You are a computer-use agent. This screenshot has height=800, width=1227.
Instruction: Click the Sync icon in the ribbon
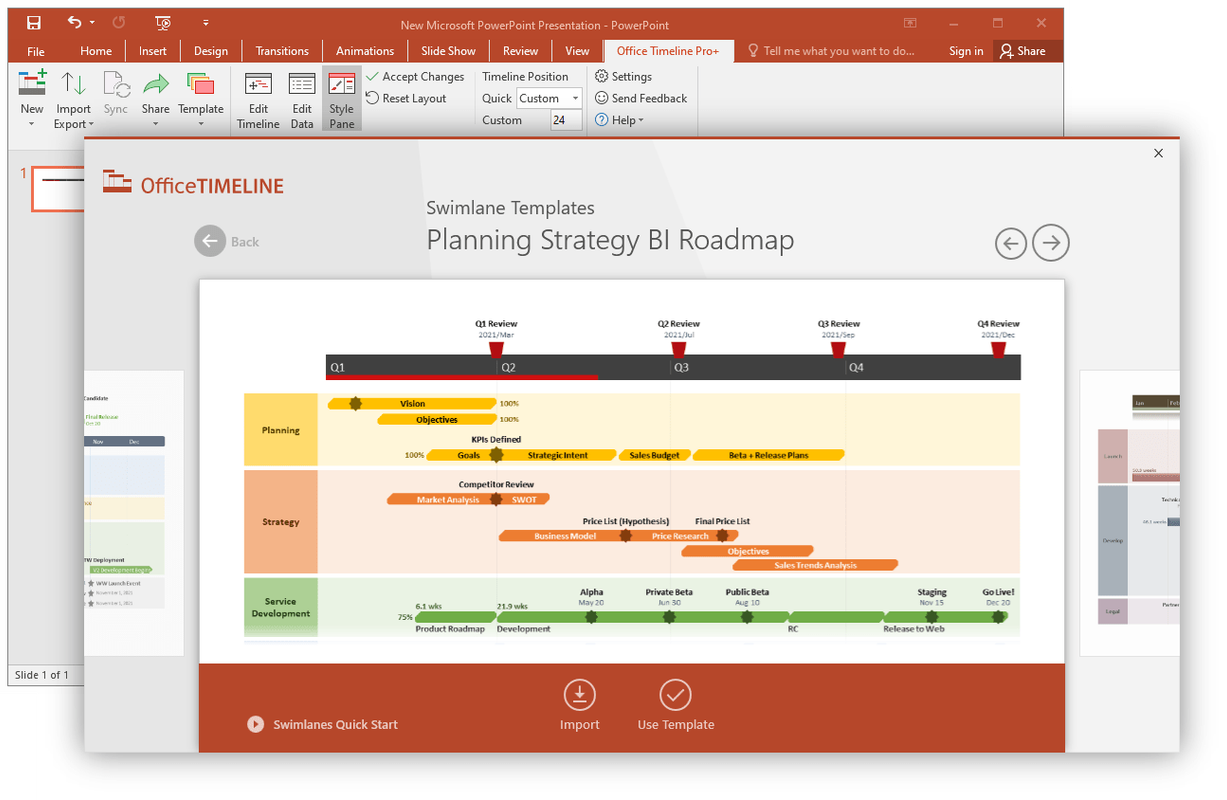(116, 92)
